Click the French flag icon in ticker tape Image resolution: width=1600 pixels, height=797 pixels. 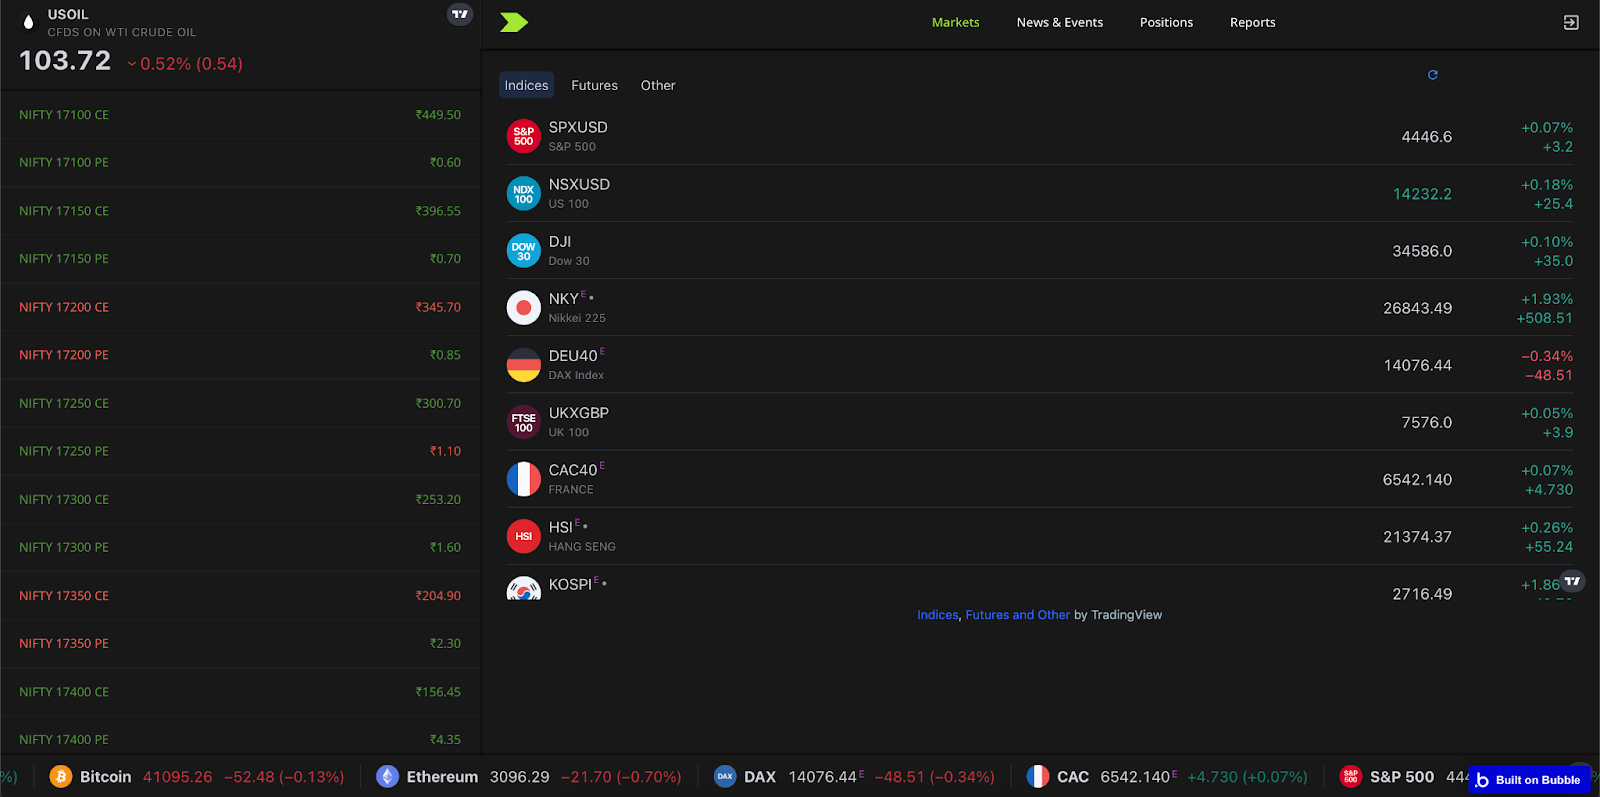coord(1038,776)
